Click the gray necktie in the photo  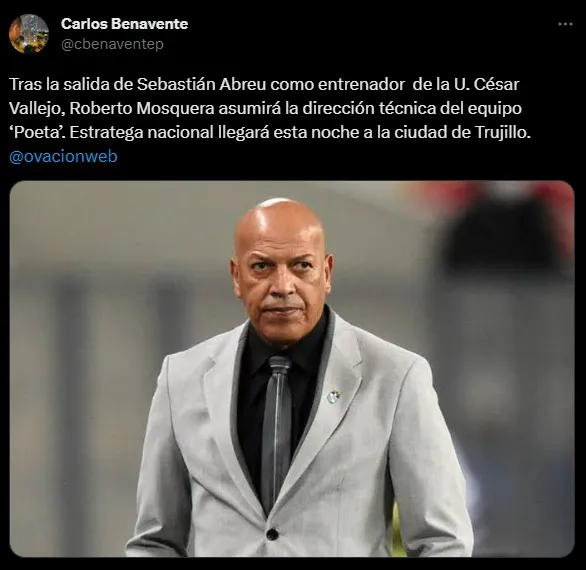[x=276, y=430]
